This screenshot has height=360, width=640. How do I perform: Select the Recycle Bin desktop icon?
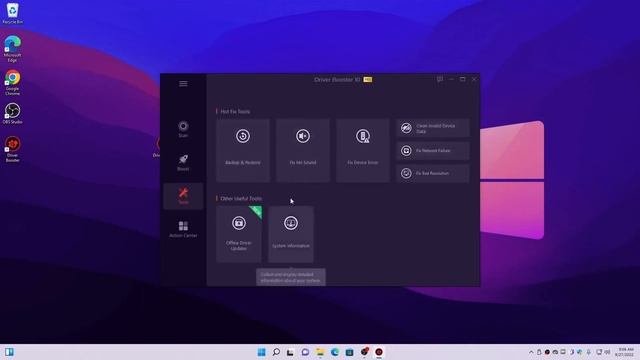point(12,13)
